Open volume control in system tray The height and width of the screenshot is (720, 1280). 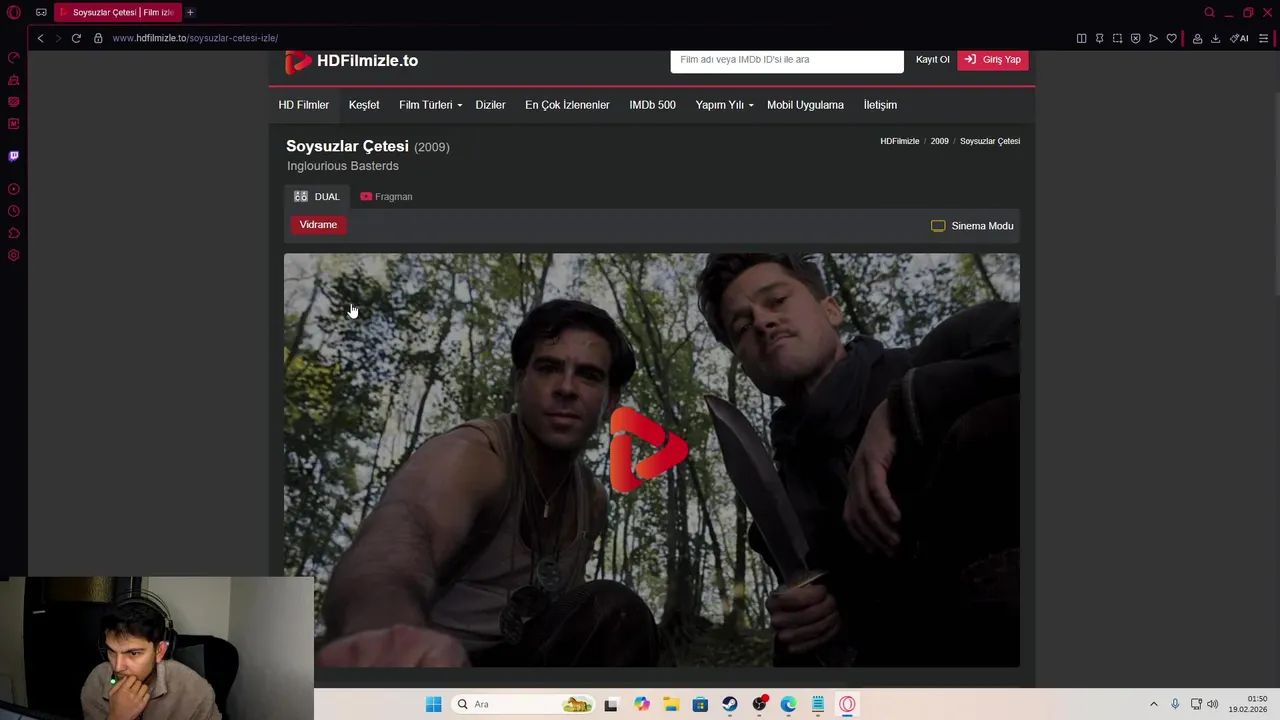[x=1212, y=704]
